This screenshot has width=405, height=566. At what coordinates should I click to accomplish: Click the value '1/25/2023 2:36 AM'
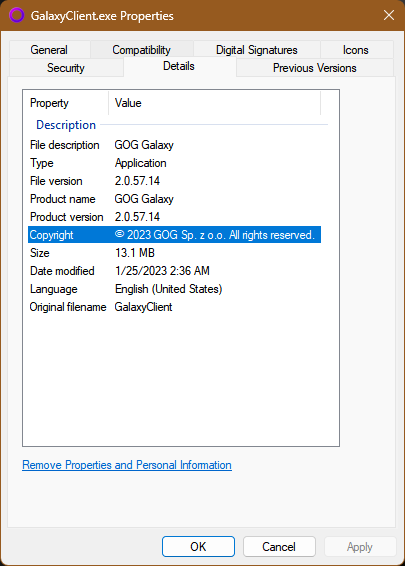click(x=162, y=271)
